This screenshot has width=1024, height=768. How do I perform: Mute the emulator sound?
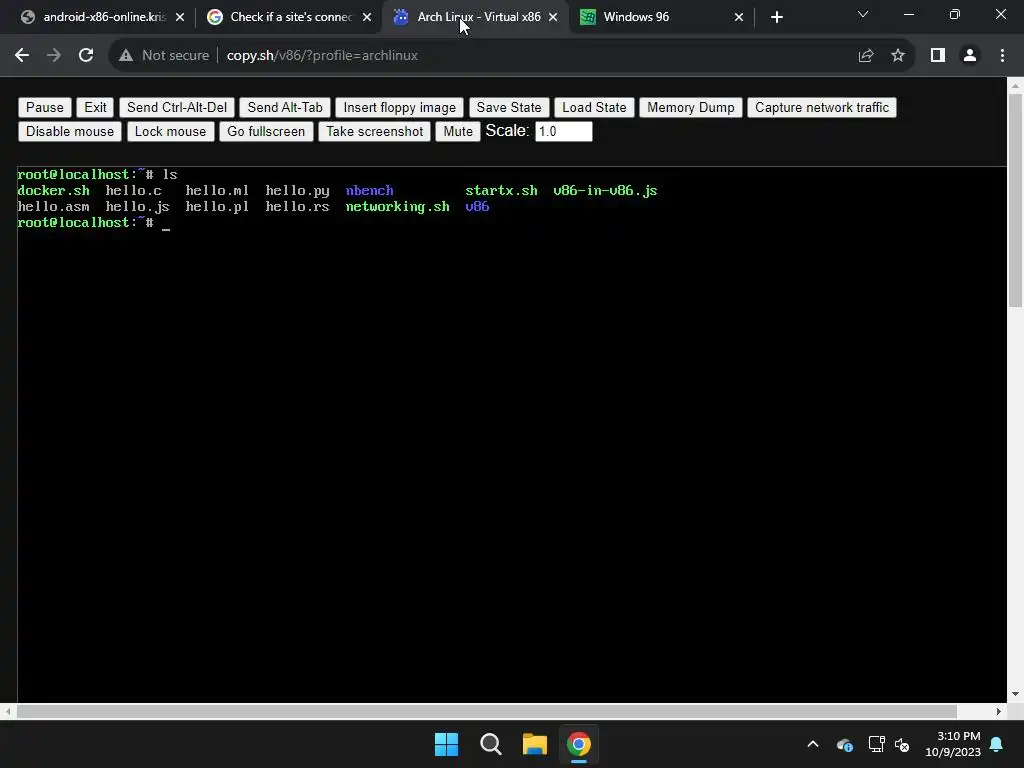pos(458,131)
